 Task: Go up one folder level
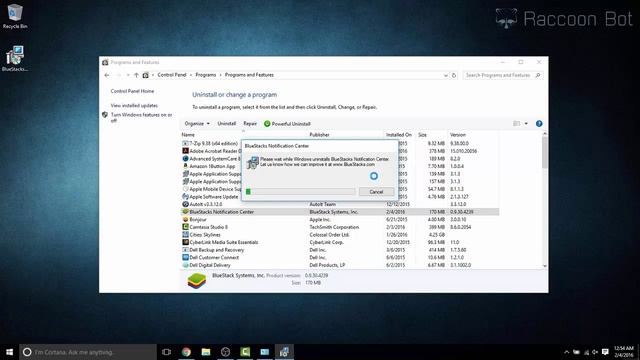click(136, 75)
